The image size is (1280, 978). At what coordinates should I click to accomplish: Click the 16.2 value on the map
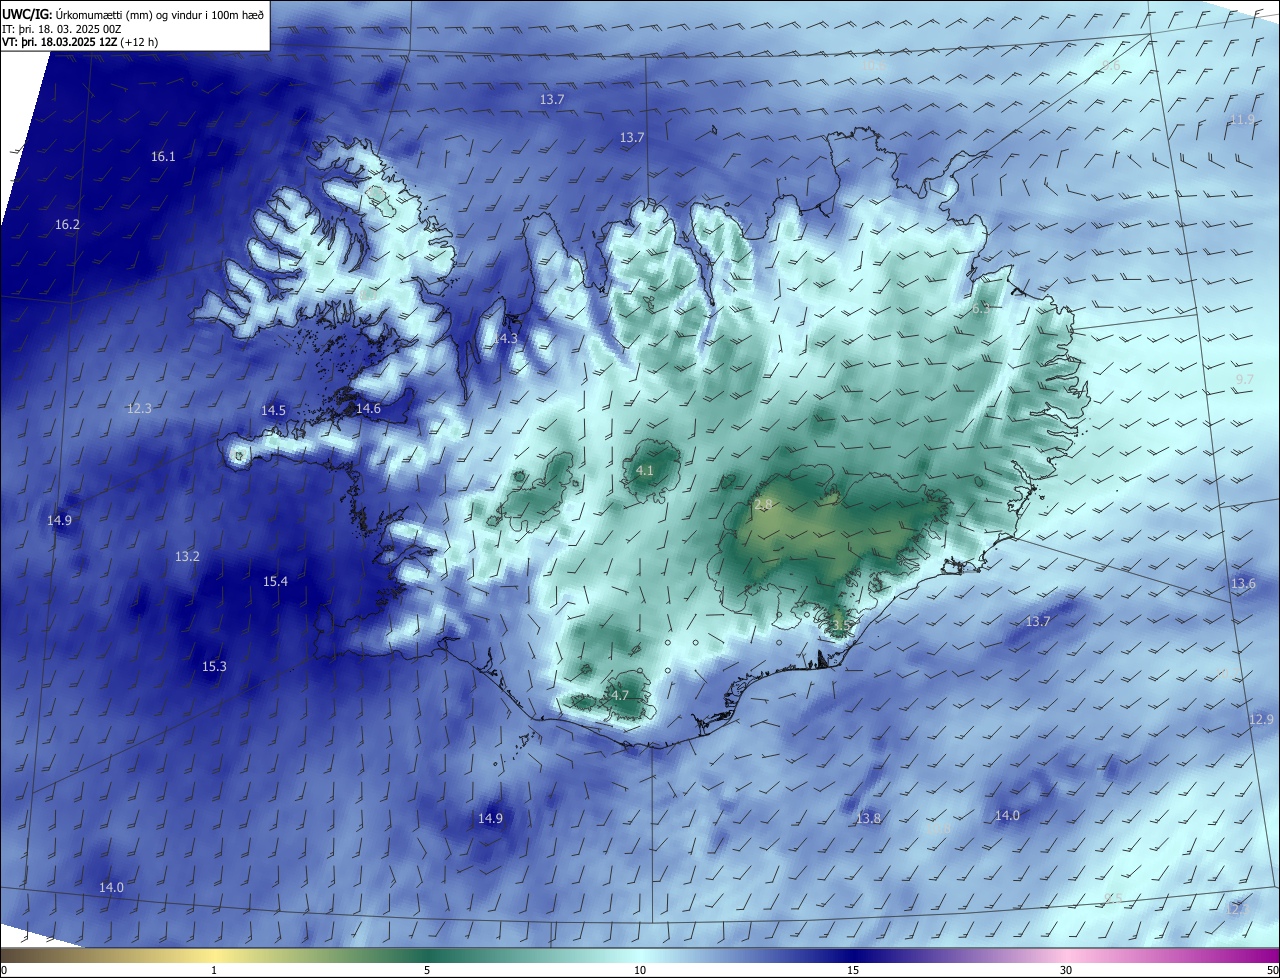coord(67,225)
